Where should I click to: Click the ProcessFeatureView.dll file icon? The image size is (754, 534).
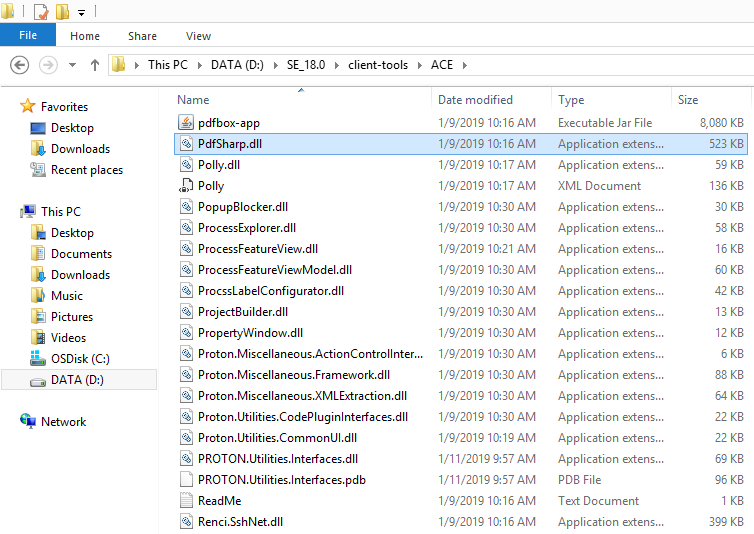186,249
